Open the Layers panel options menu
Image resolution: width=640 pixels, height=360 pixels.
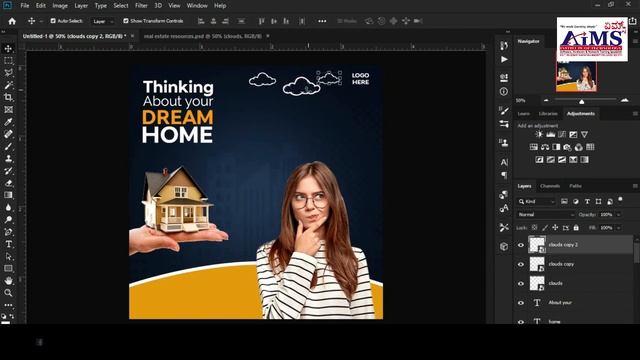coord(635,186)
